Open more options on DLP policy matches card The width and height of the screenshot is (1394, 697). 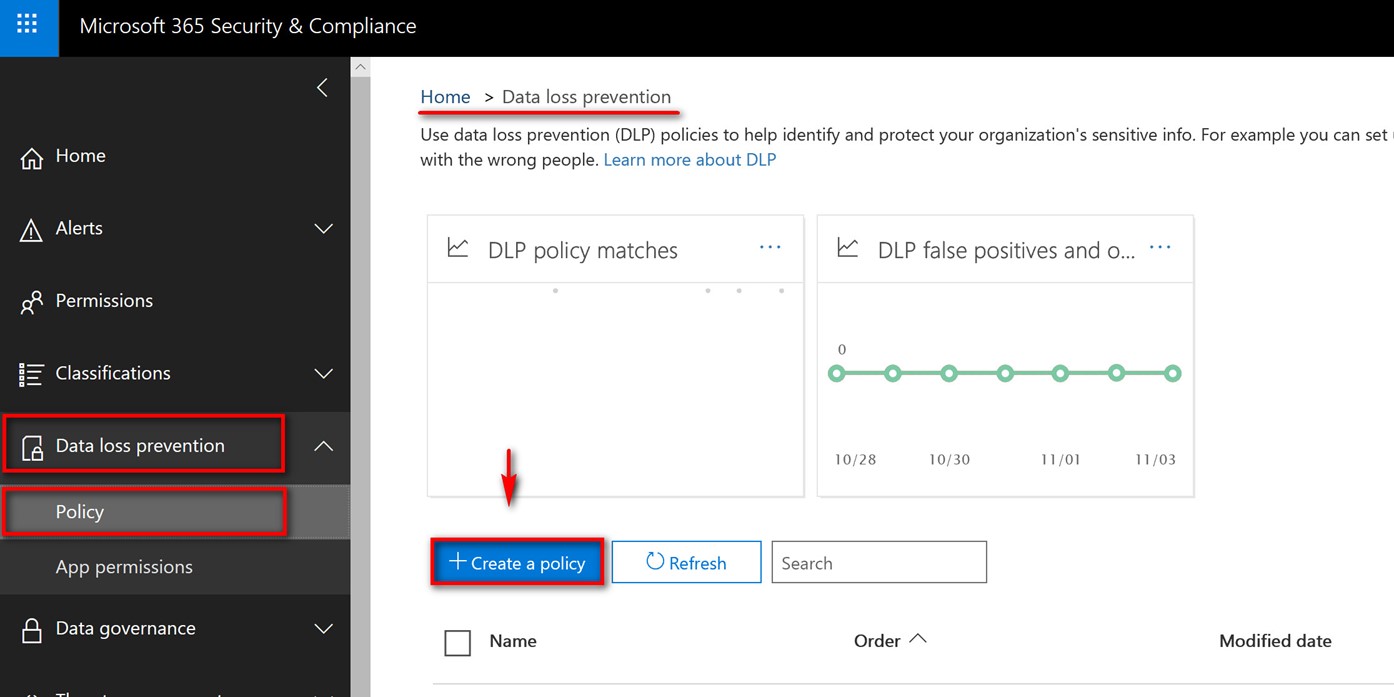click(770, 247)
